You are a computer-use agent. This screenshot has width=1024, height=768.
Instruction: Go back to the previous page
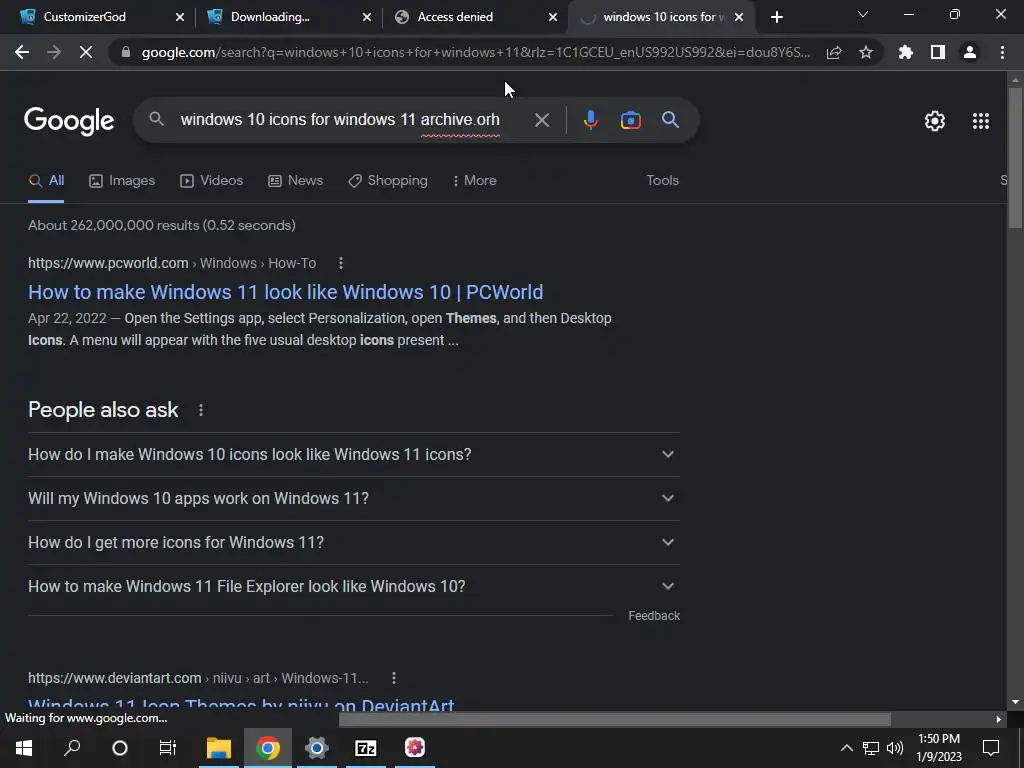pos(22,52)
